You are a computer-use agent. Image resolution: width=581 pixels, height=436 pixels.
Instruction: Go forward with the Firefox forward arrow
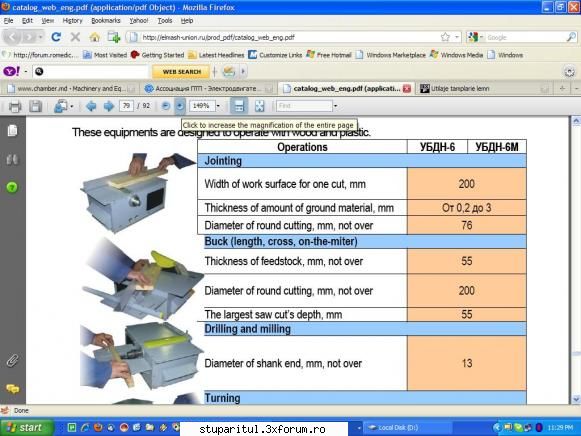pyautogui.click(x=28, y=37)
